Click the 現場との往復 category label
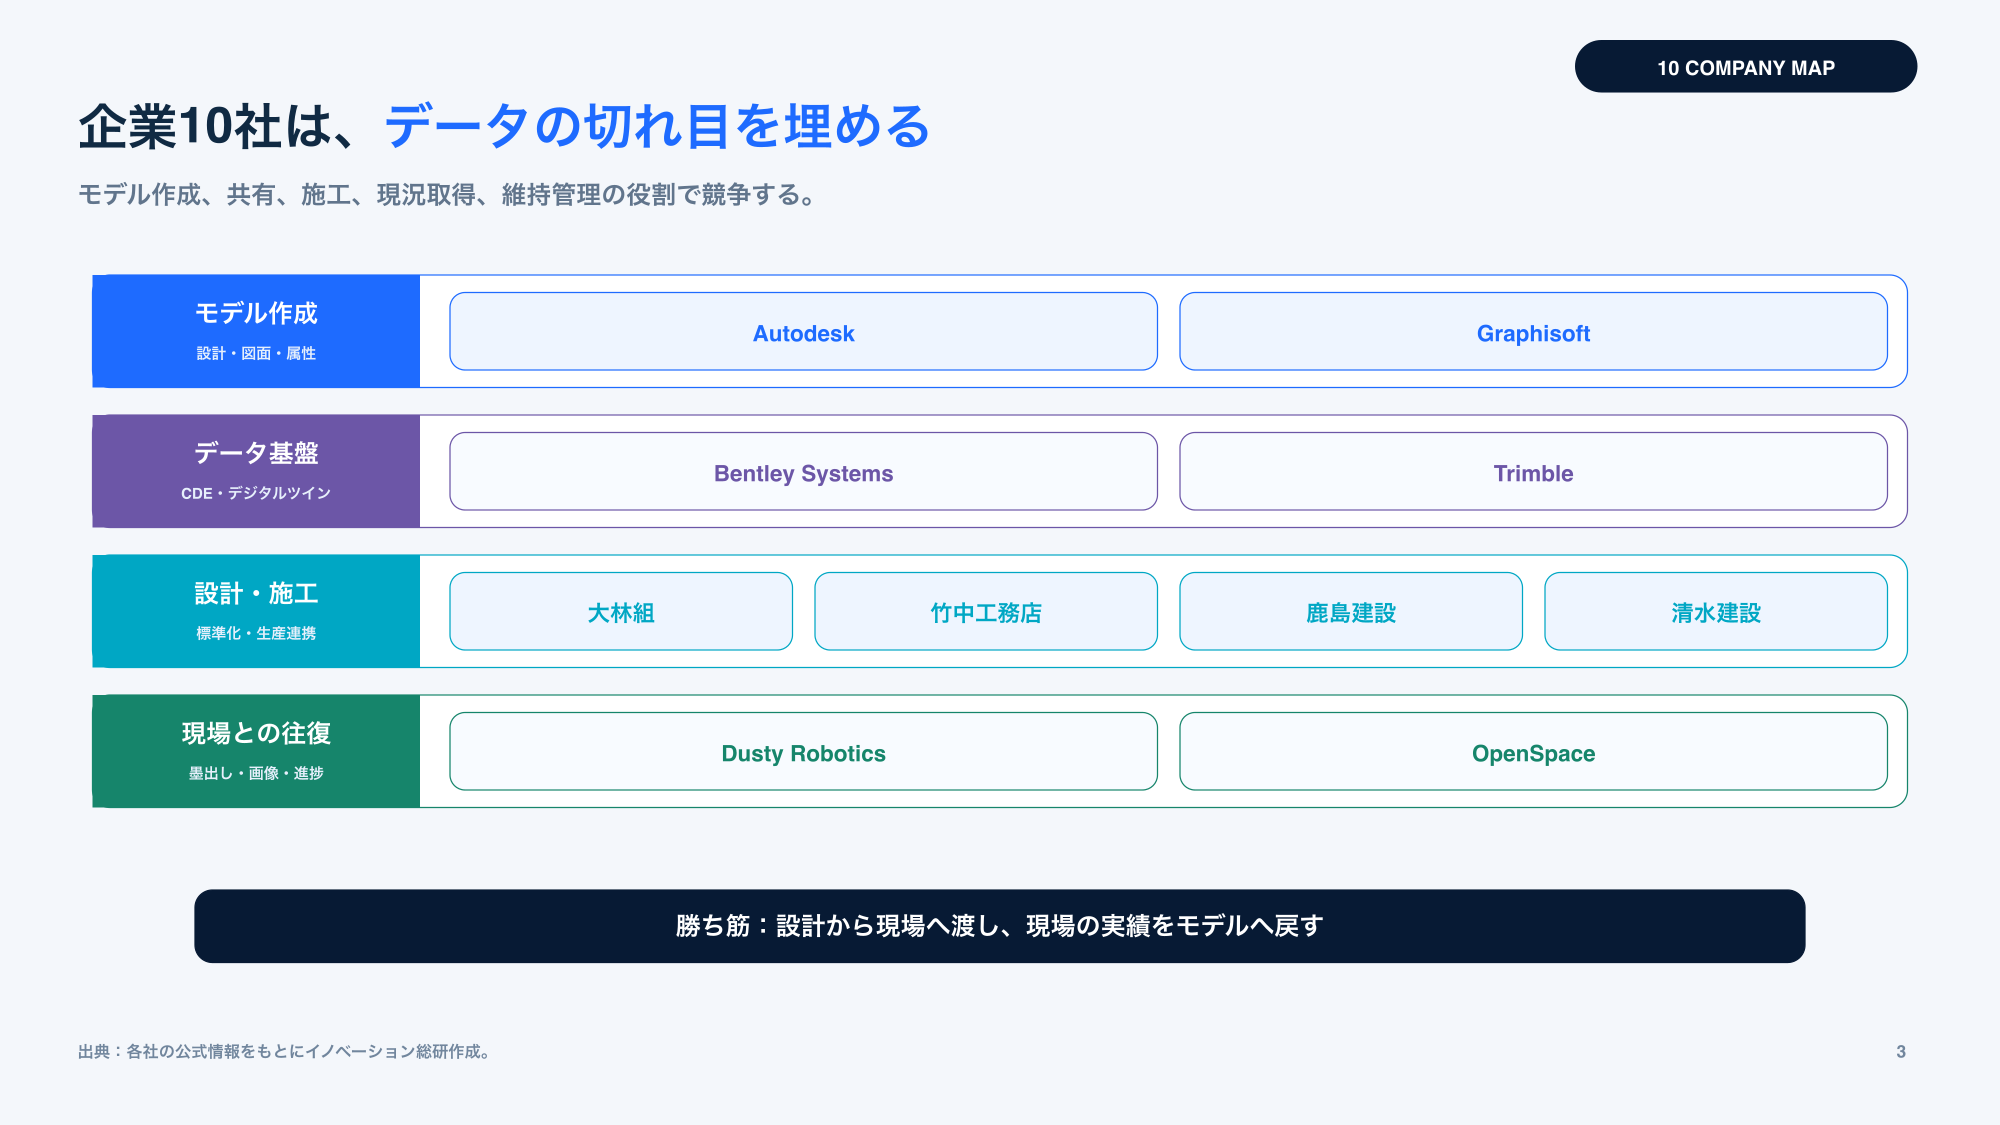The height and width of the screenshot is (1125, 2000). (256, 733)
